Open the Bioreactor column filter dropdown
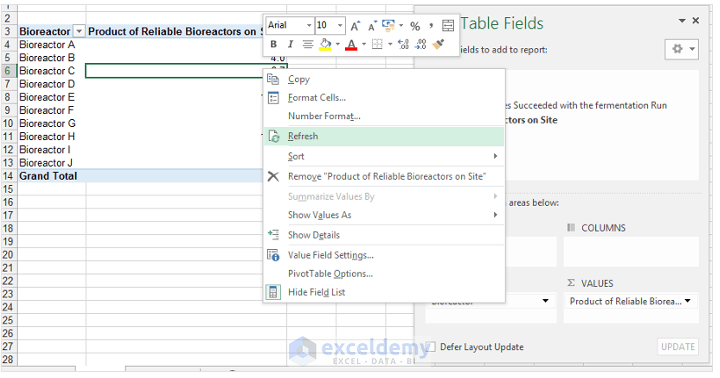The height and width of the screenshot is (378, 720). click(x=79, y=31)
